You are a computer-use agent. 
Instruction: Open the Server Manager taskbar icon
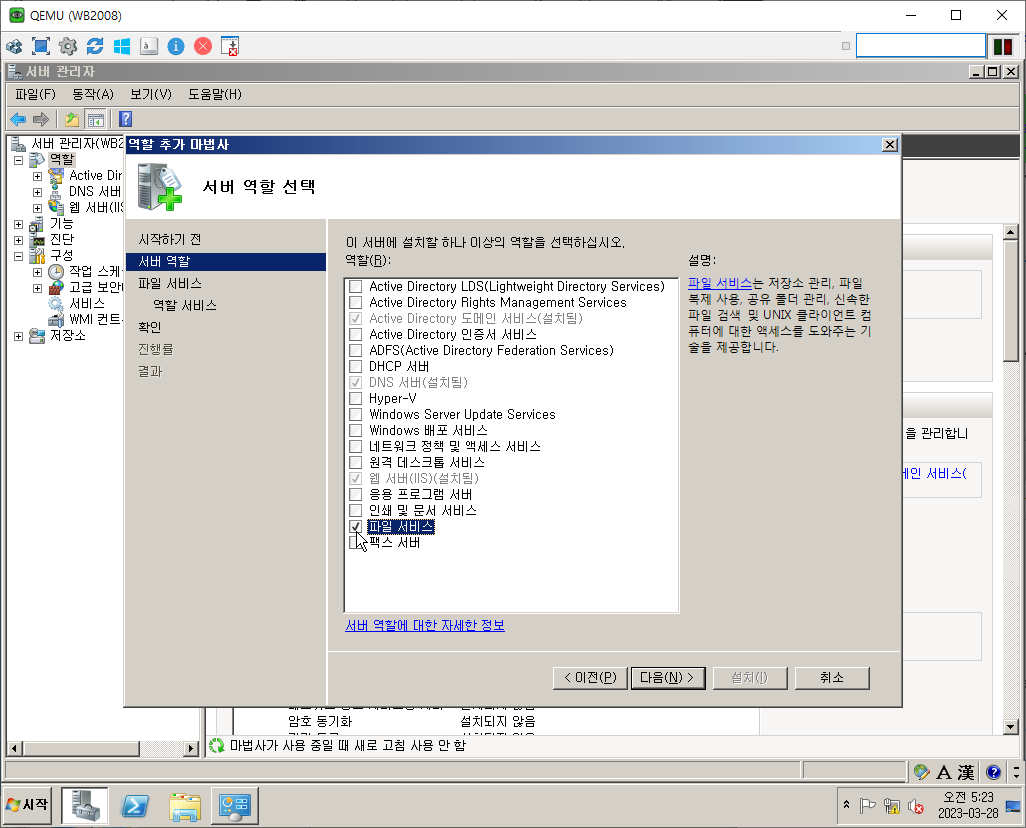point(85,806)
